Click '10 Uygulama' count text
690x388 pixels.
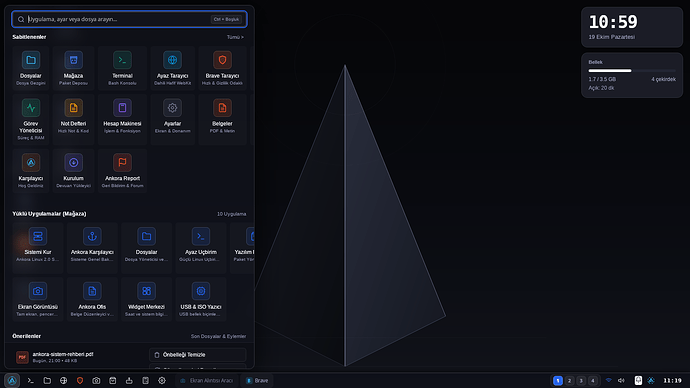pos(231,214)
